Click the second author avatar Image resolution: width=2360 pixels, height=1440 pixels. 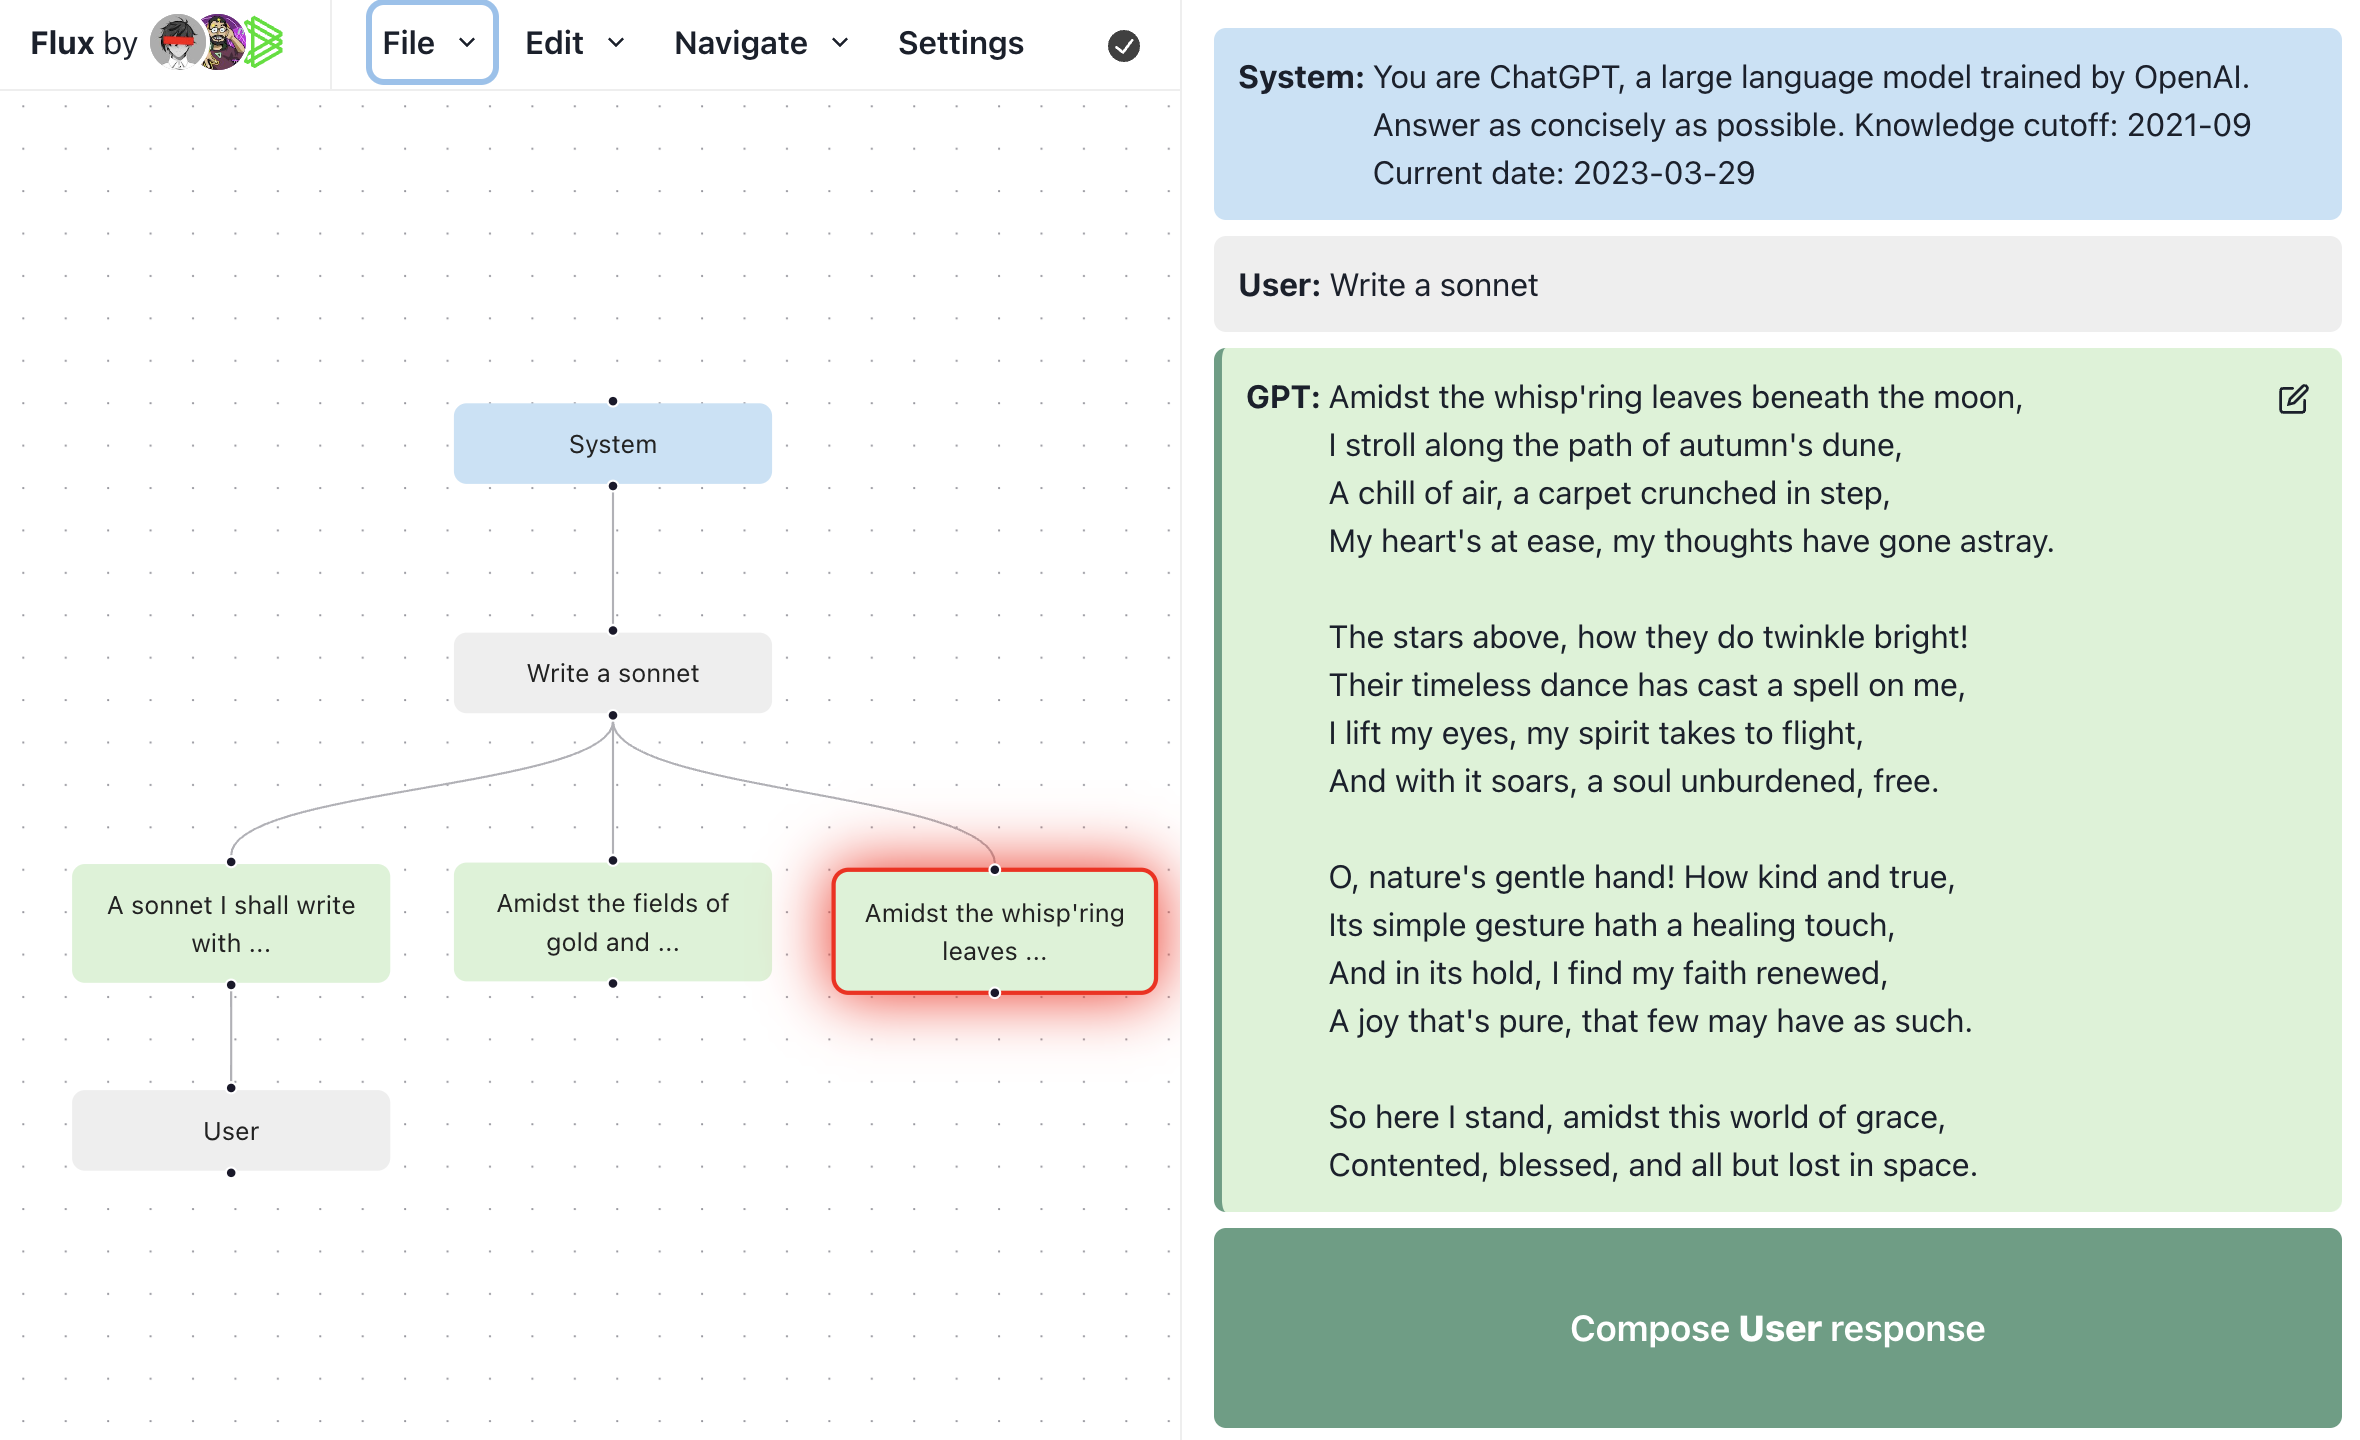tap(222, 43)
